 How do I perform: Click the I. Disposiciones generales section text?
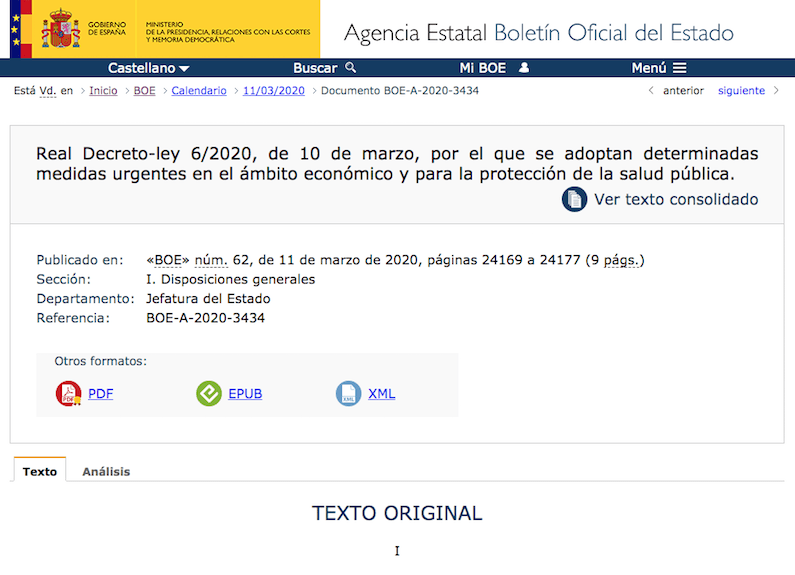230,279
